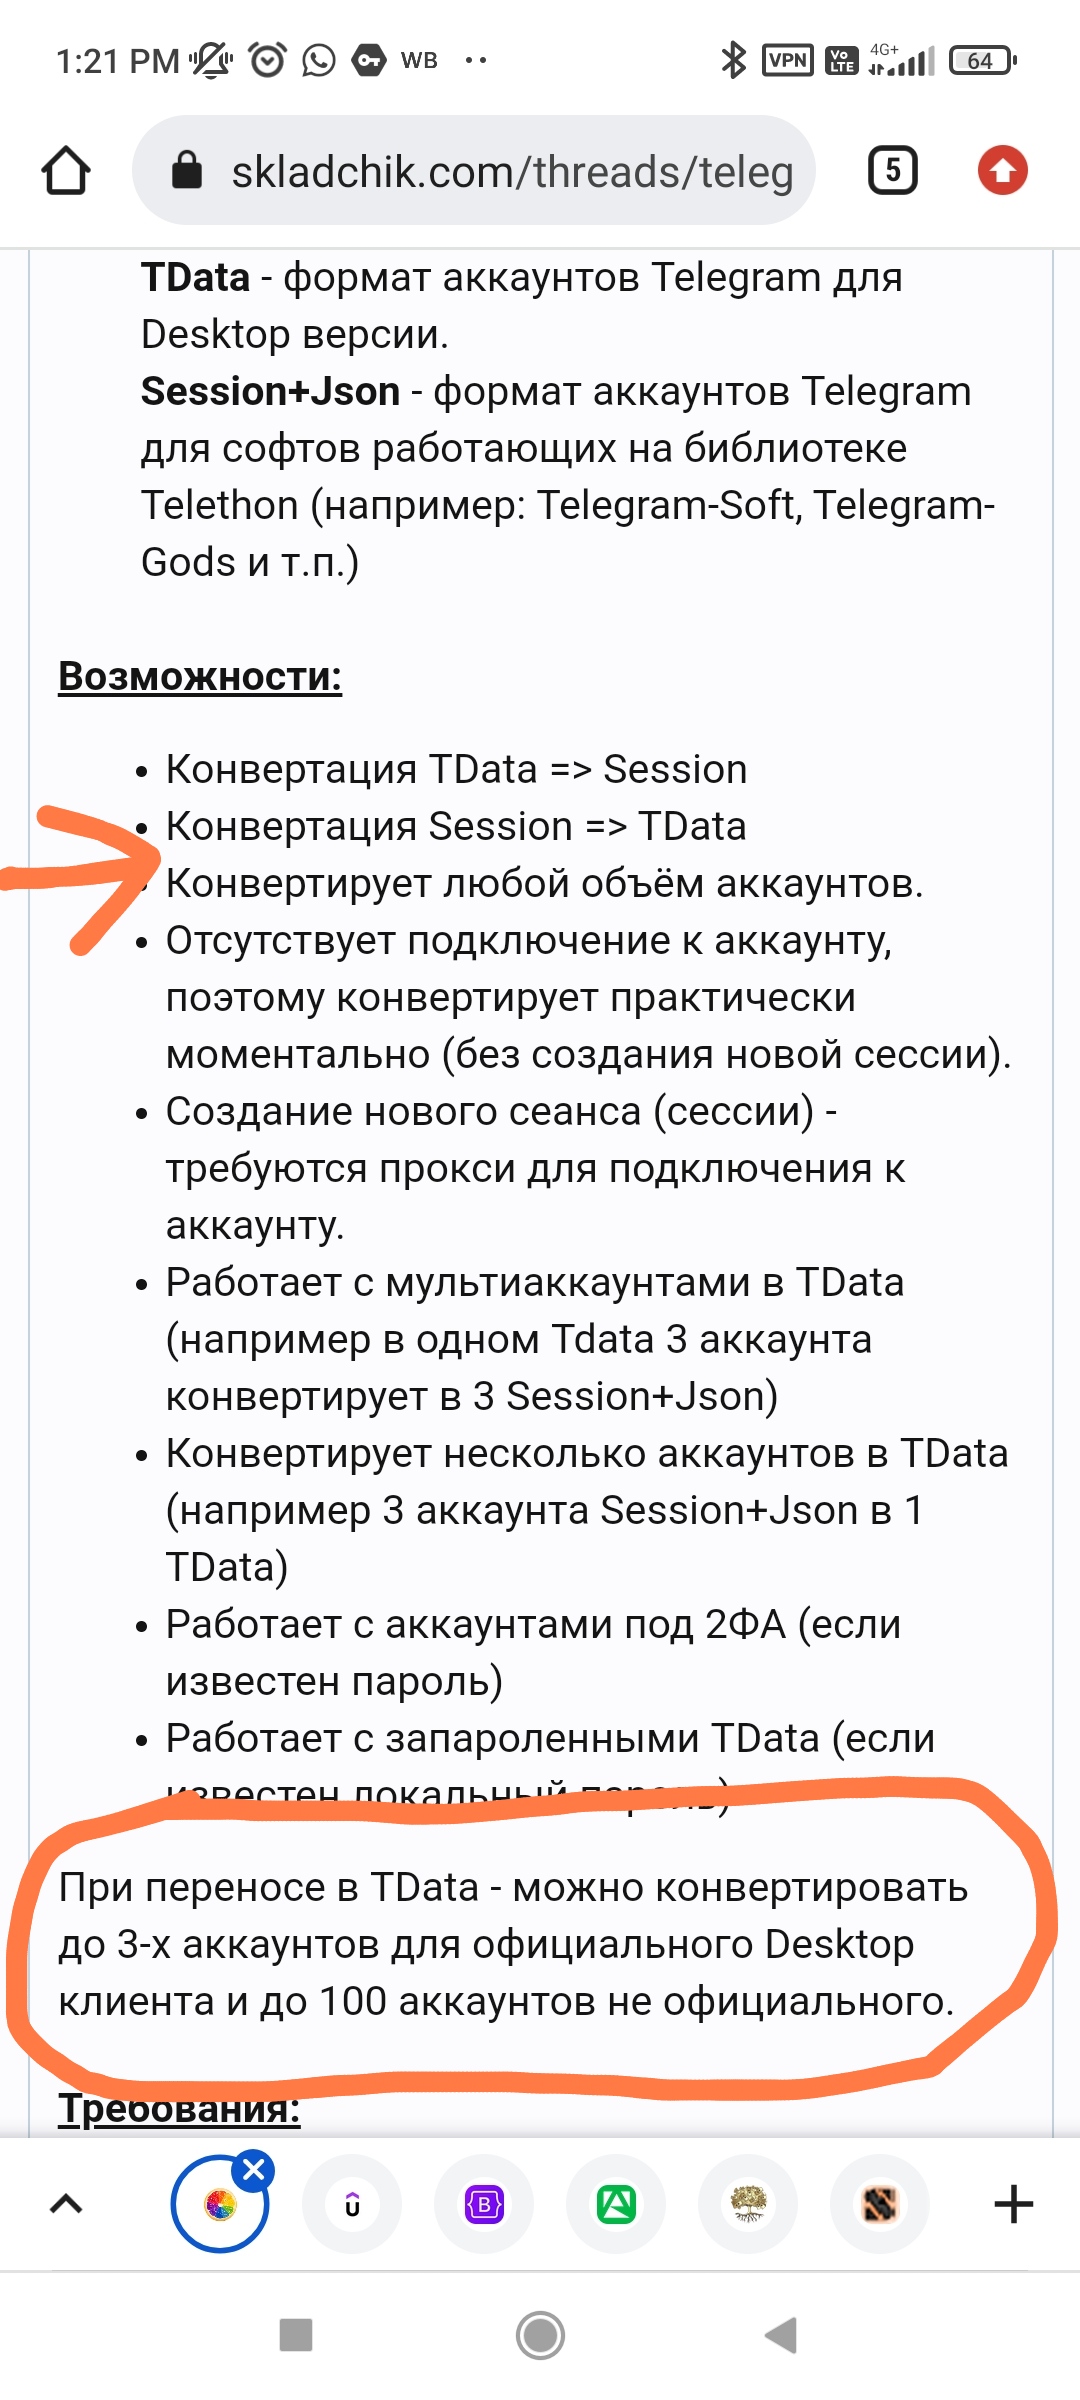Switch to the purple U logo tab
The image size is (1080, 2400).
tap(352, 2204)
